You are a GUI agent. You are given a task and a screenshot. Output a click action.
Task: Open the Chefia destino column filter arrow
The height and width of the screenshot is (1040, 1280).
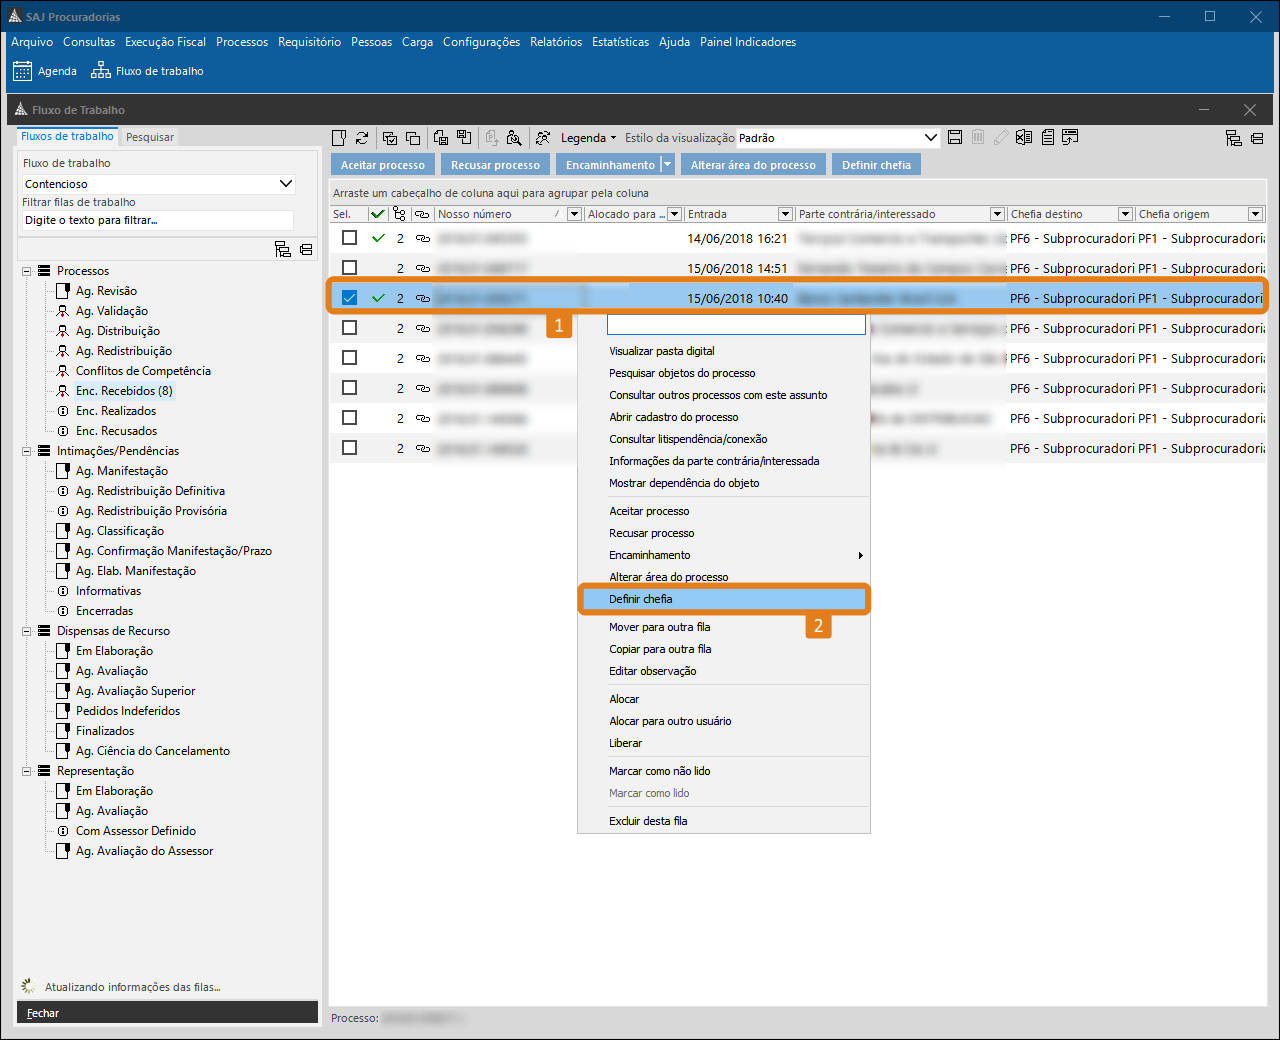click(1125, 214)
